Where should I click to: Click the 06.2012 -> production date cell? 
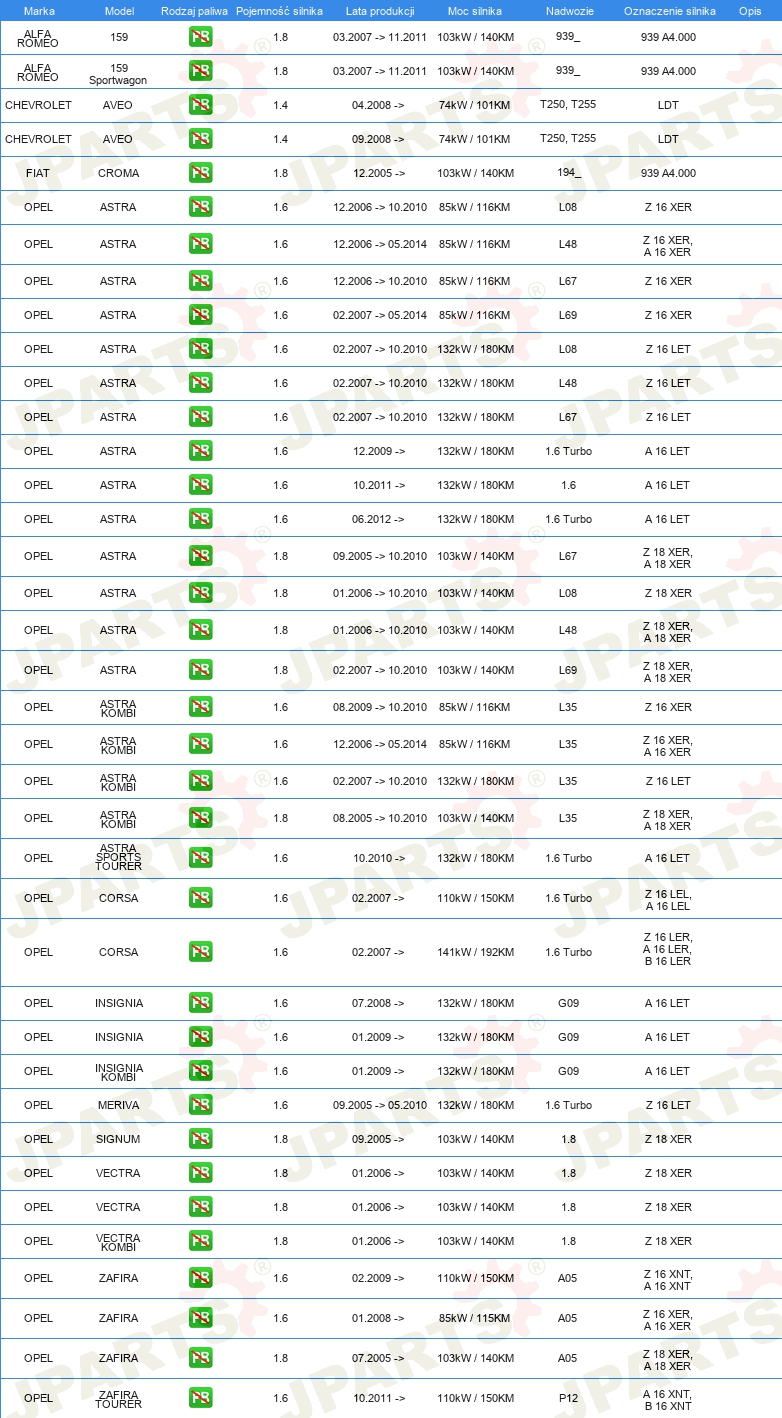click(x=379, y=519)
